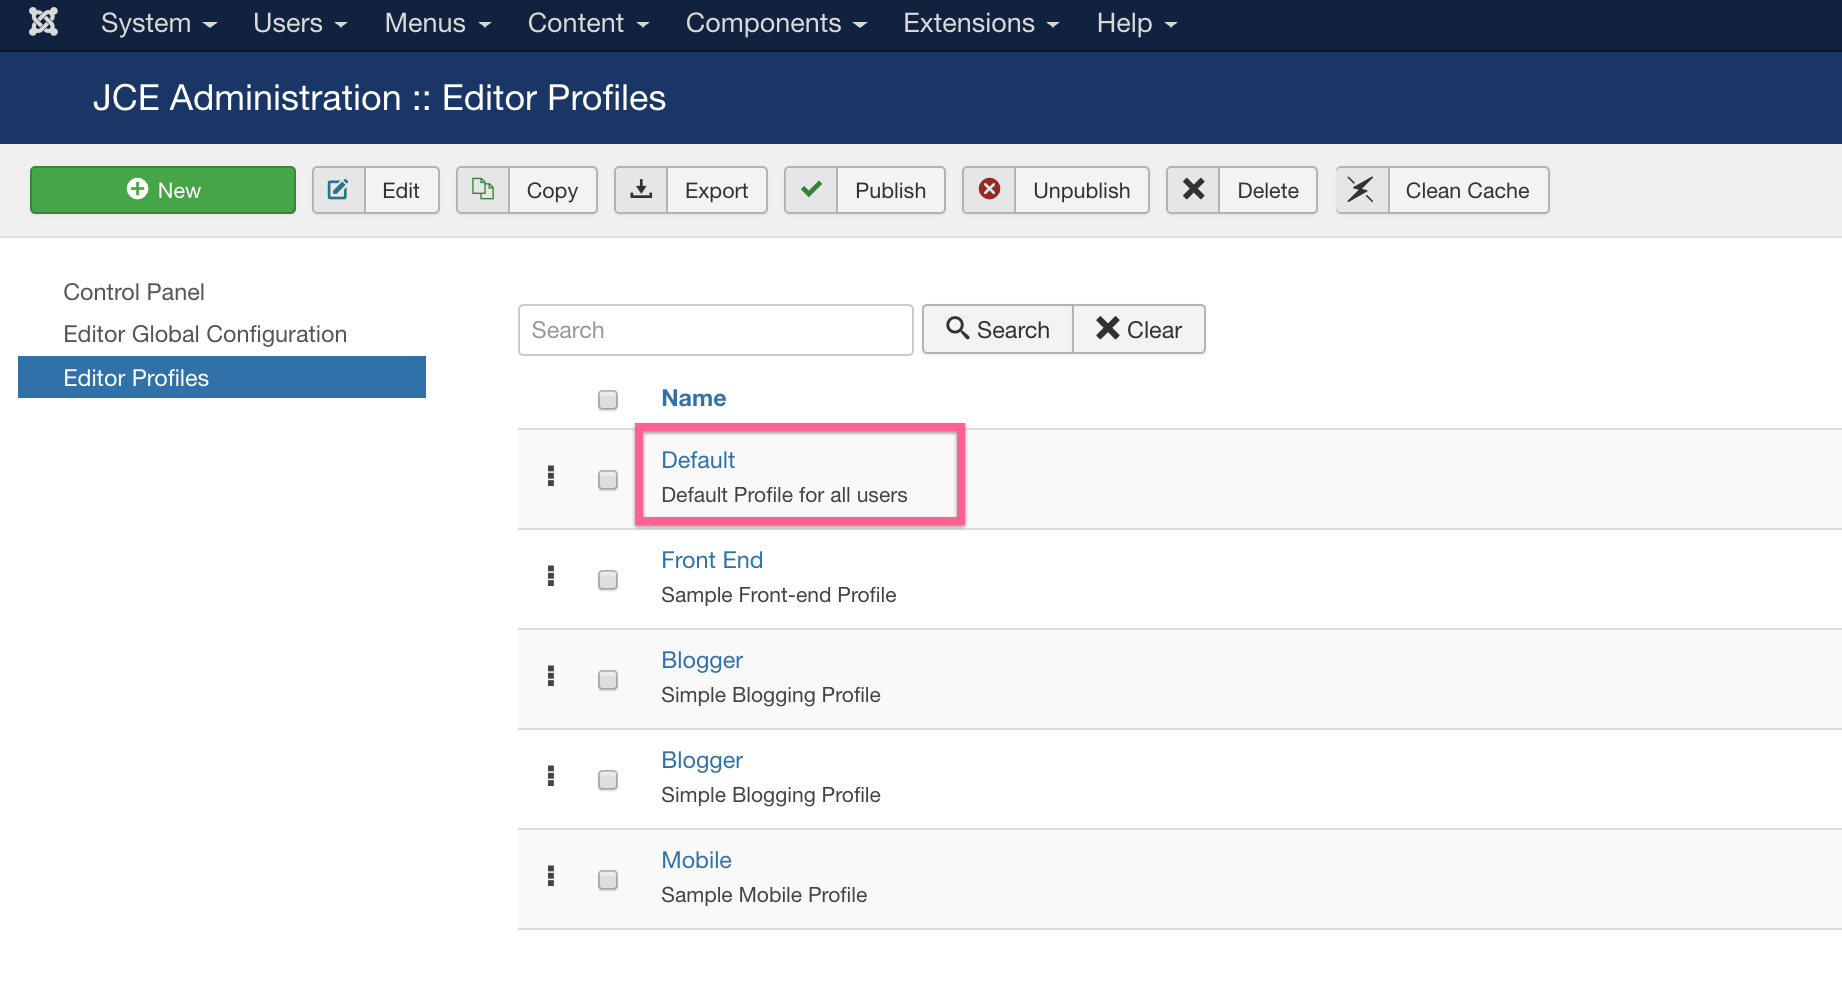Create a New profile
Screen dimensions: 1842x1002
click(x=163, y=190)
